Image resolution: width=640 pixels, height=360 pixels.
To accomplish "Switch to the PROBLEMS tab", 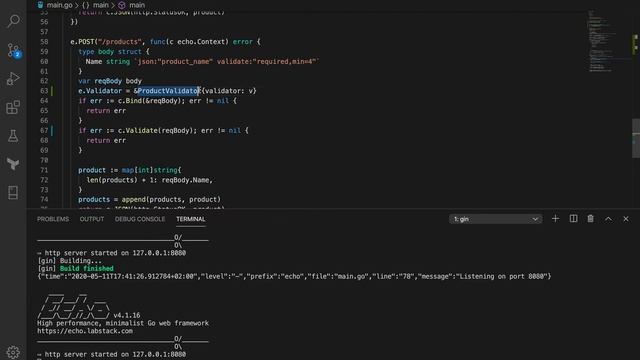I will click(53, 219).
